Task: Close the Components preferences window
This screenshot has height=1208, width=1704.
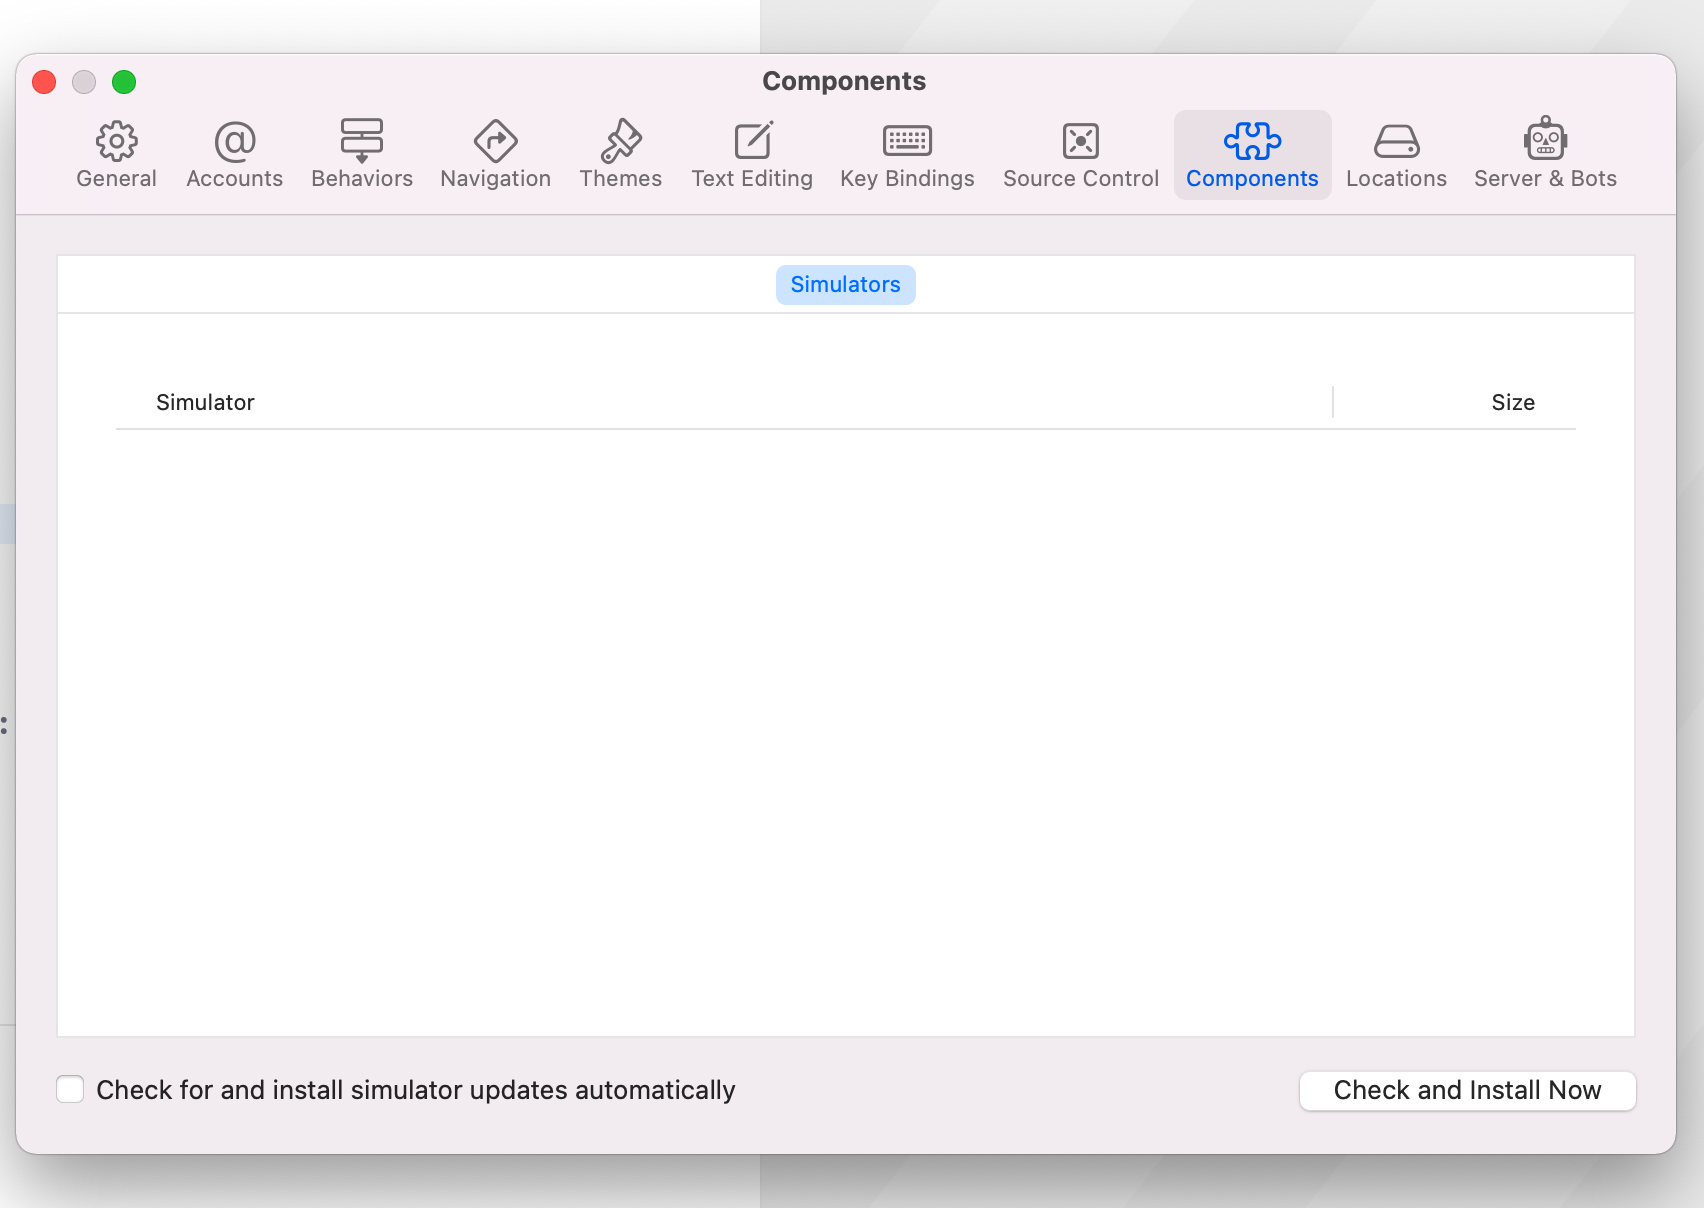Action: [44, 82]
